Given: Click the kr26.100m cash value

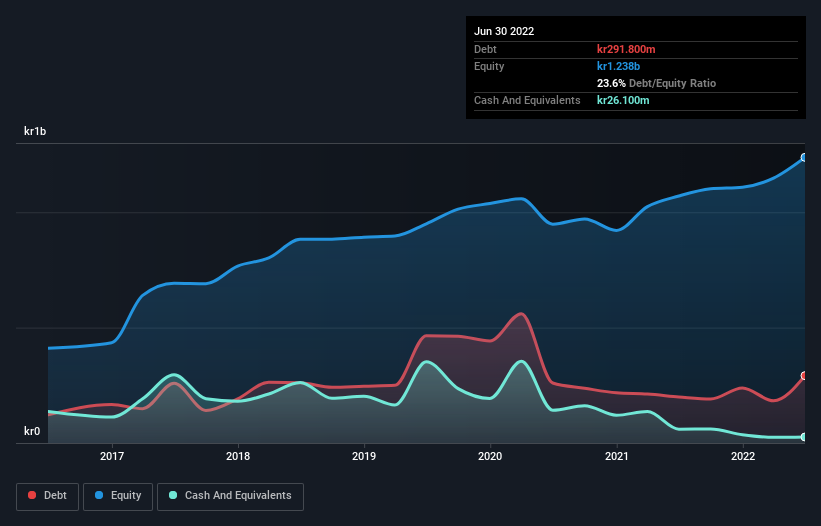Looking at the screenshot, I should pyautogui.click(x=623, y=100).
